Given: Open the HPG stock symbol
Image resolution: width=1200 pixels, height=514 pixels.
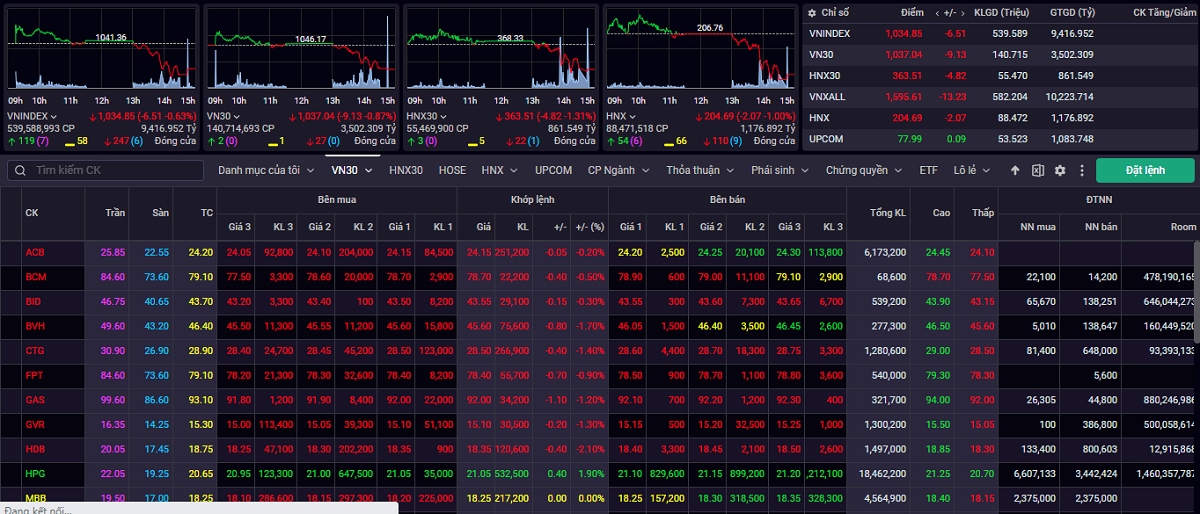Looking at the screenshot, I should 35,473.
